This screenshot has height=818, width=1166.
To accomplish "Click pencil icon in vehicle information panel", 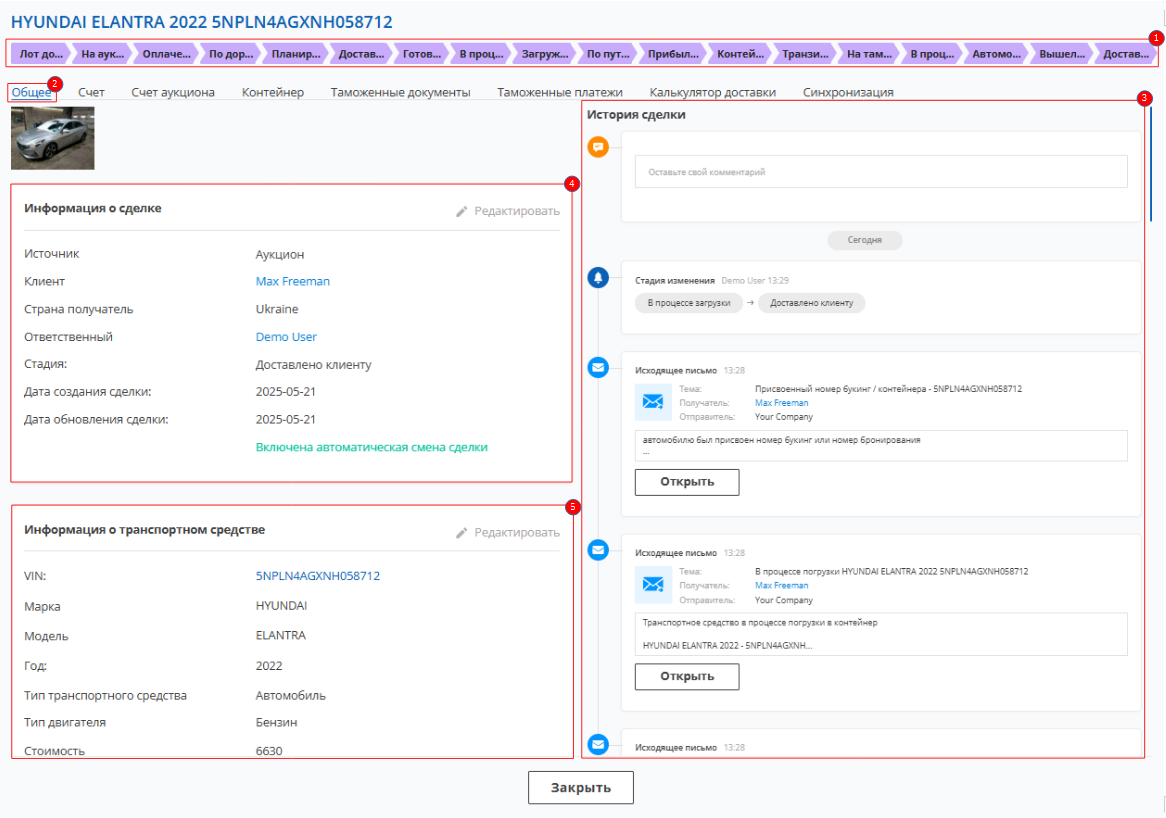I will pyautogui.click(x=461, y=533).
